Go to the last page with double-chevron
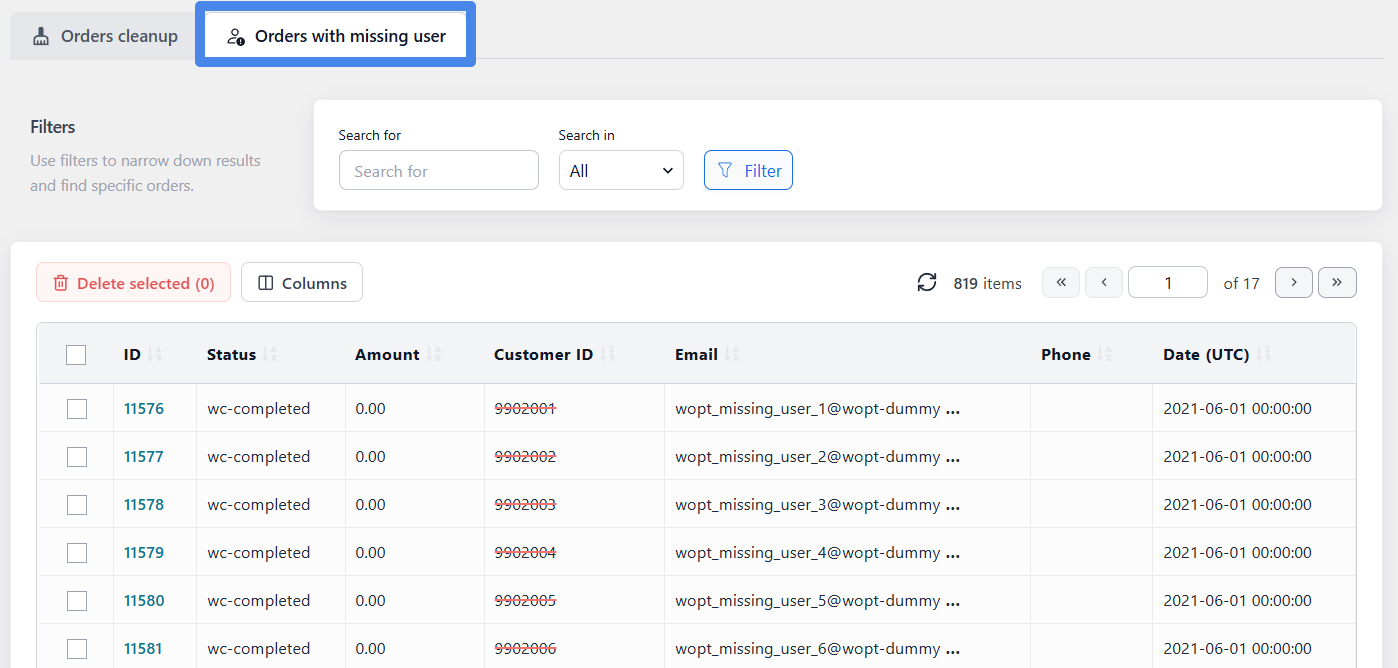This screenshot has height=668, width=1398. tap(1337, 283)
